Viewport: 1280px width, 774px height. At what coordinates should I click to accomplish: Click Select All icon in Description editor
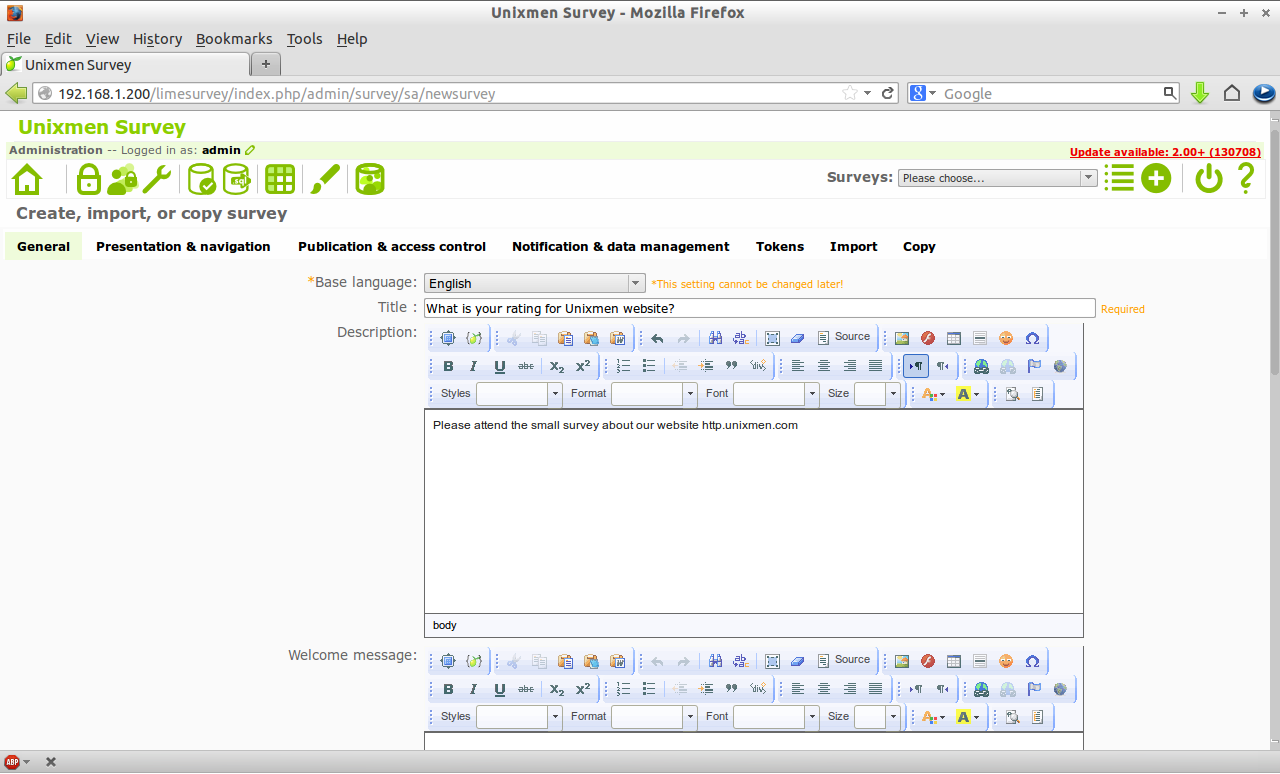tap(772, 338)
